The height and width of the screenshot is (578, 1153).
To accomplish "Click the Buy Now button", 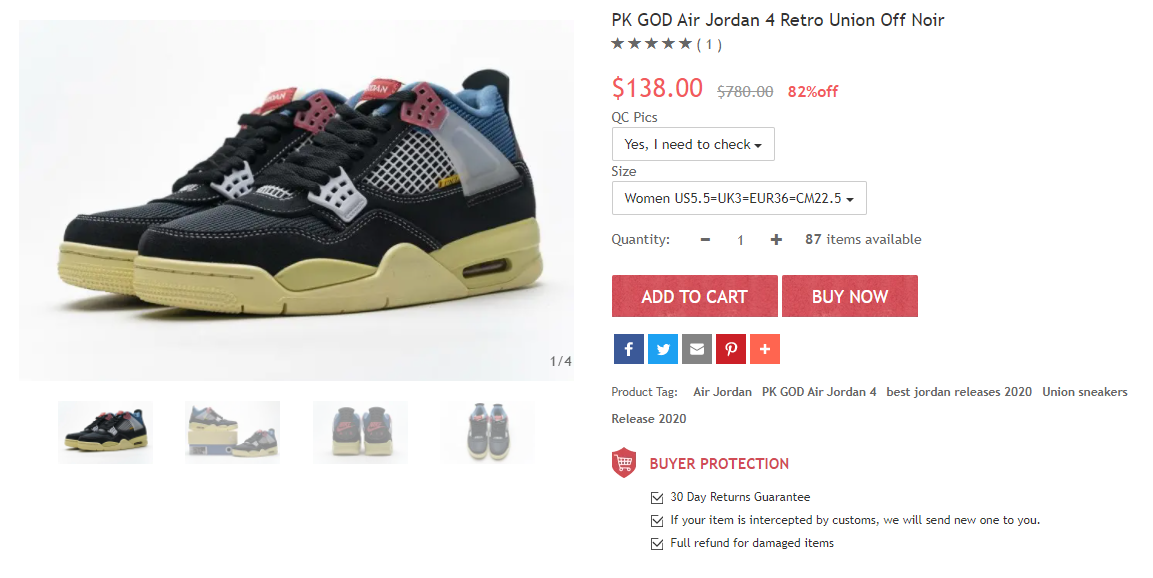I will coord(850,296).
